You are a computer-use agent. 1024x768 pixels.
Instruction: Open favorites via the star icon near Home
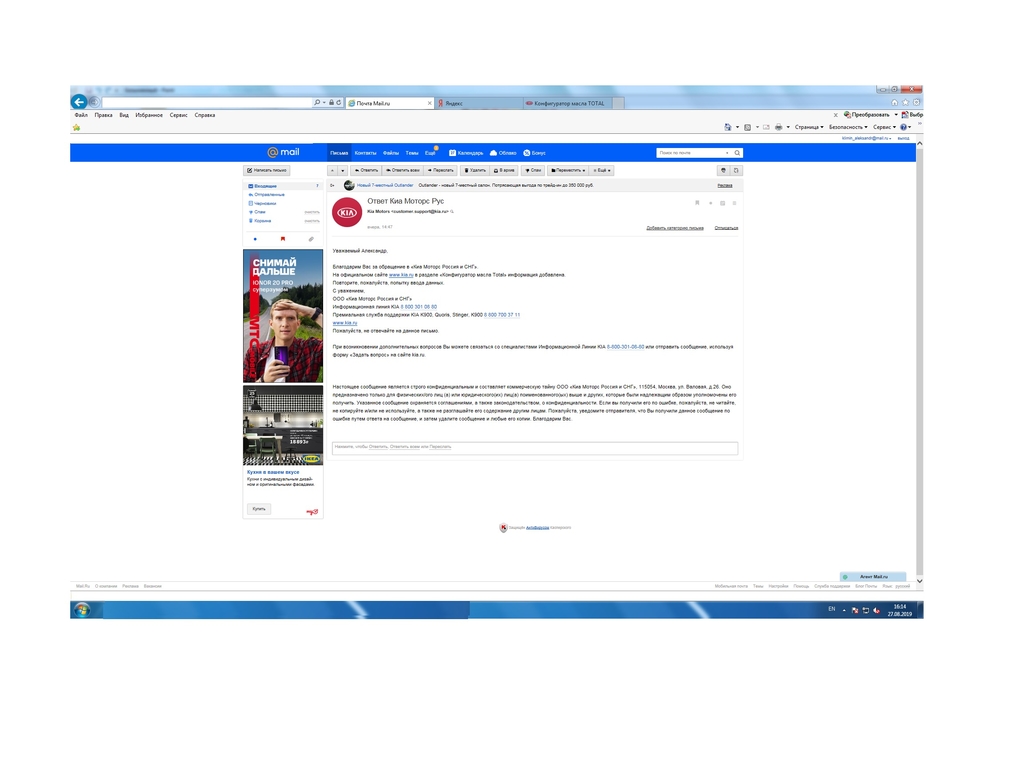click(x=905, y=103)
